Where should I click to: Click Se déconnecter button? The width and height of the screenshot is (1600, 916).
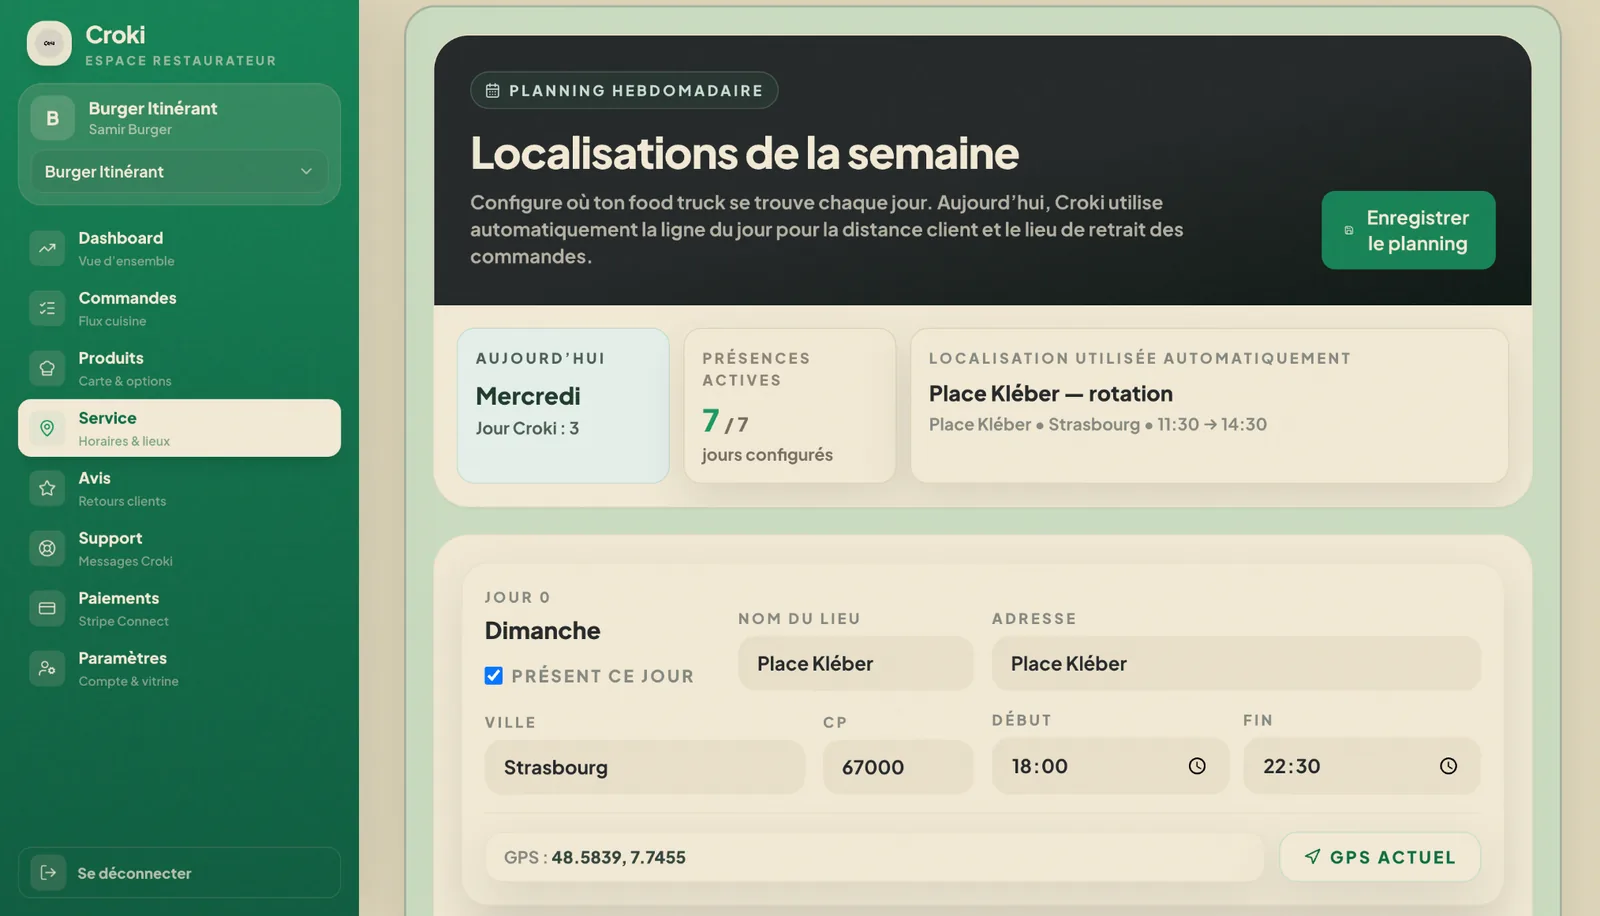click(x=179, y=872)
